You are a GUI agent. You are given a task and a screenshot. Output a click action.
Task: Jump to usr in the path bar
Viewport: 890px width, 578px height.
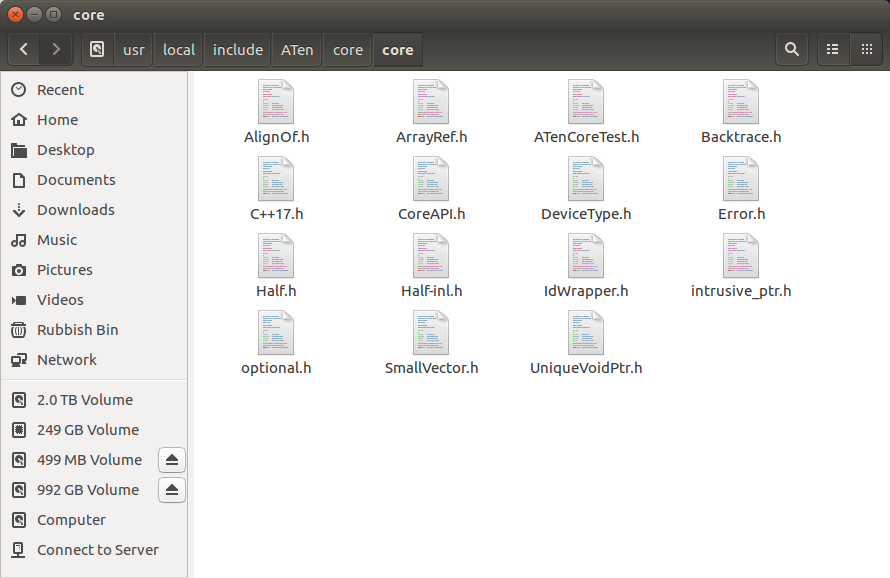point(133,49)
